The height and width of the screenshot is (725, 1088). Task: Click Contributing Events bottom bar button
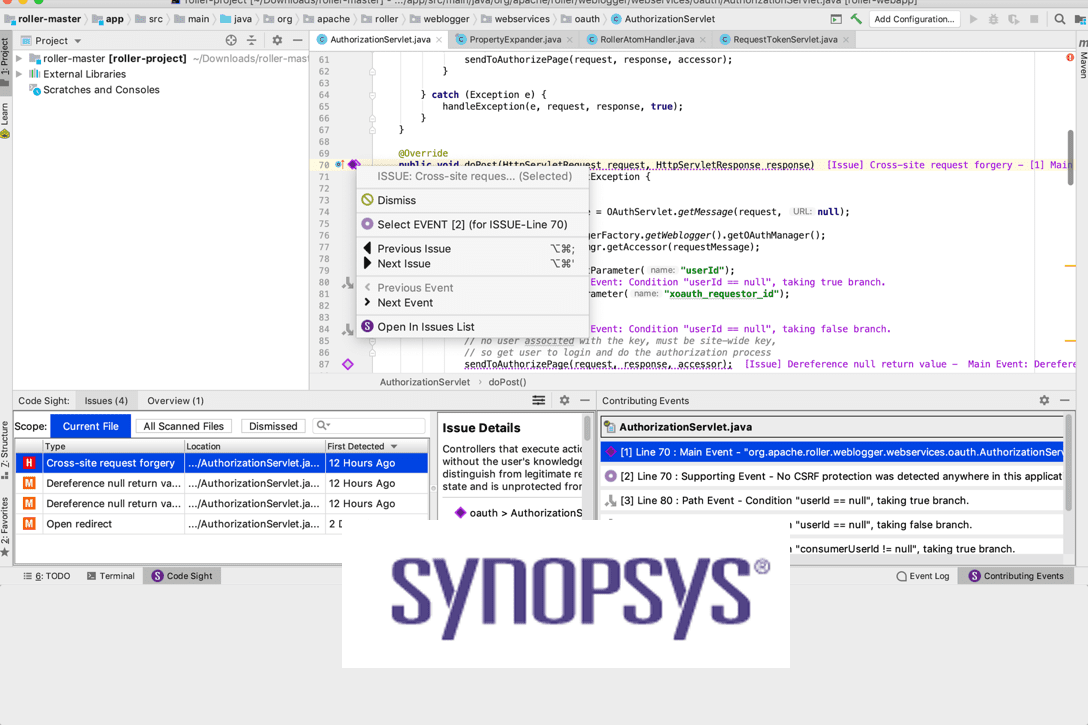[x=1017, y=576]
